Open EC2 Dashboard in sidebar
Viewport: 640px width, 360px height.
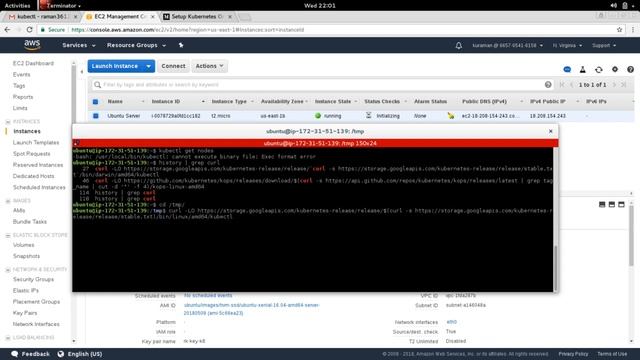click(33, 63)
